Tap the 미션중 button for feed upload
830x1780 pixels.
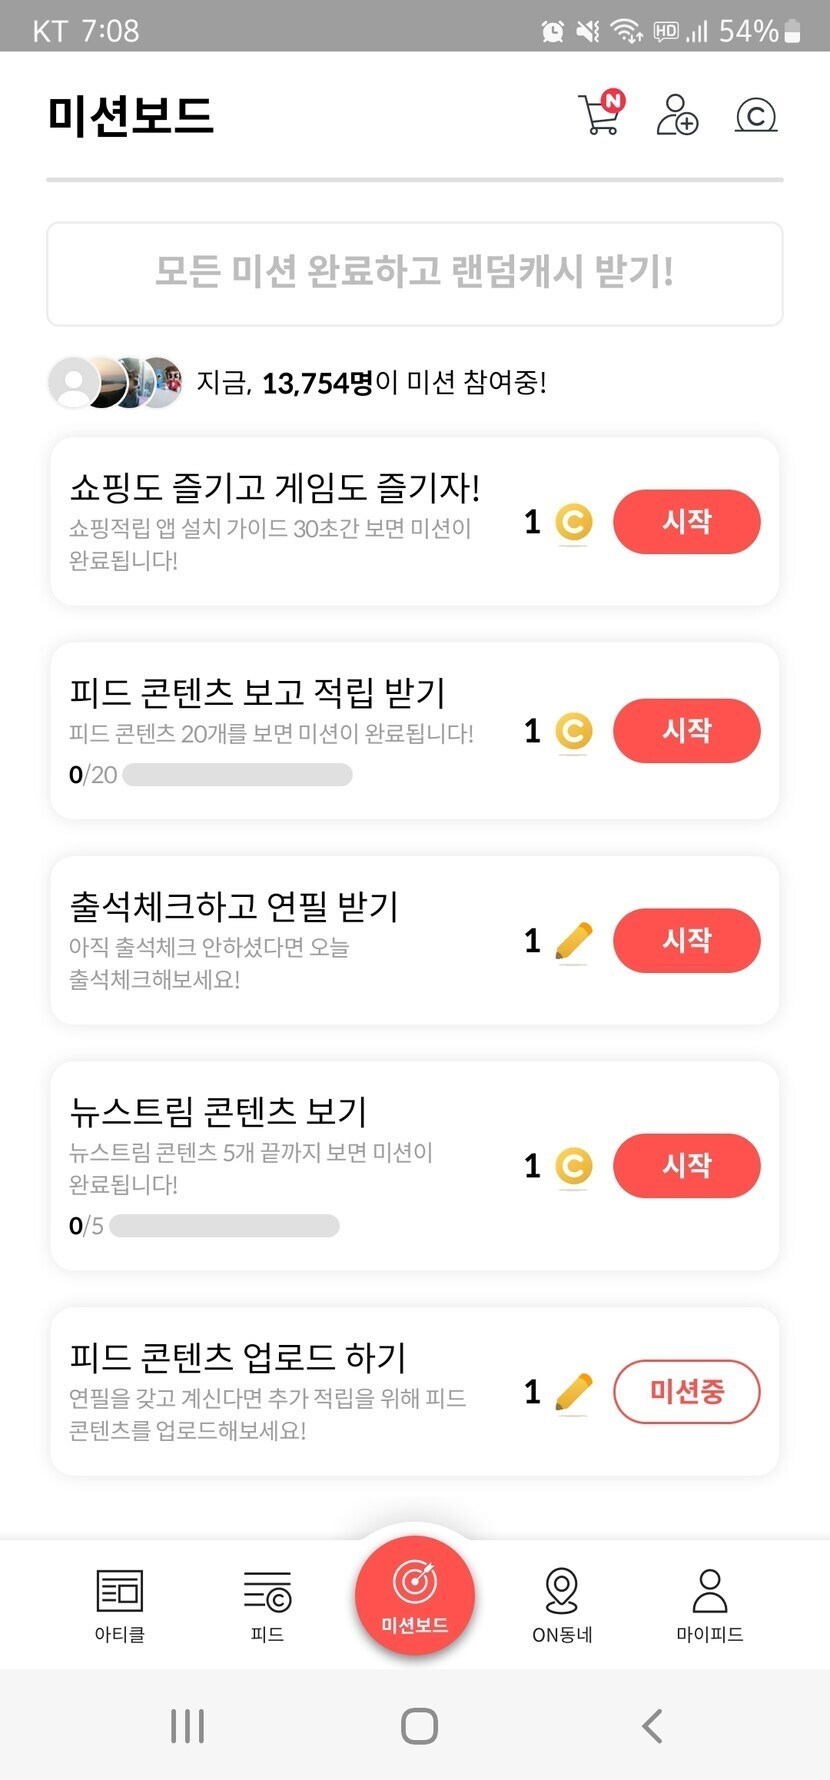pos(686,1391)
